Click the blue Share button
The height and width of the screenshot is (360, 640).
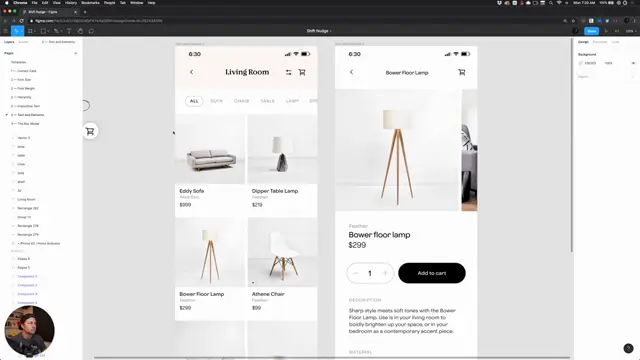click(x=591, y=31)
